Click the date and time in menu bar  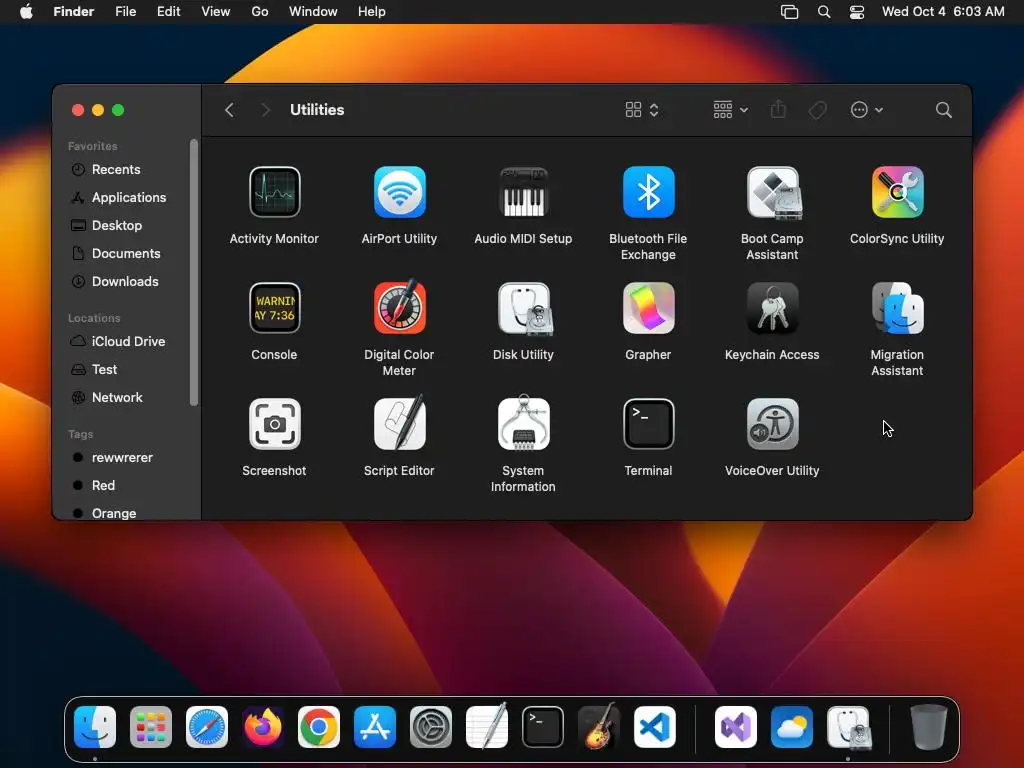pyautogui.click(x=943, y=12)
